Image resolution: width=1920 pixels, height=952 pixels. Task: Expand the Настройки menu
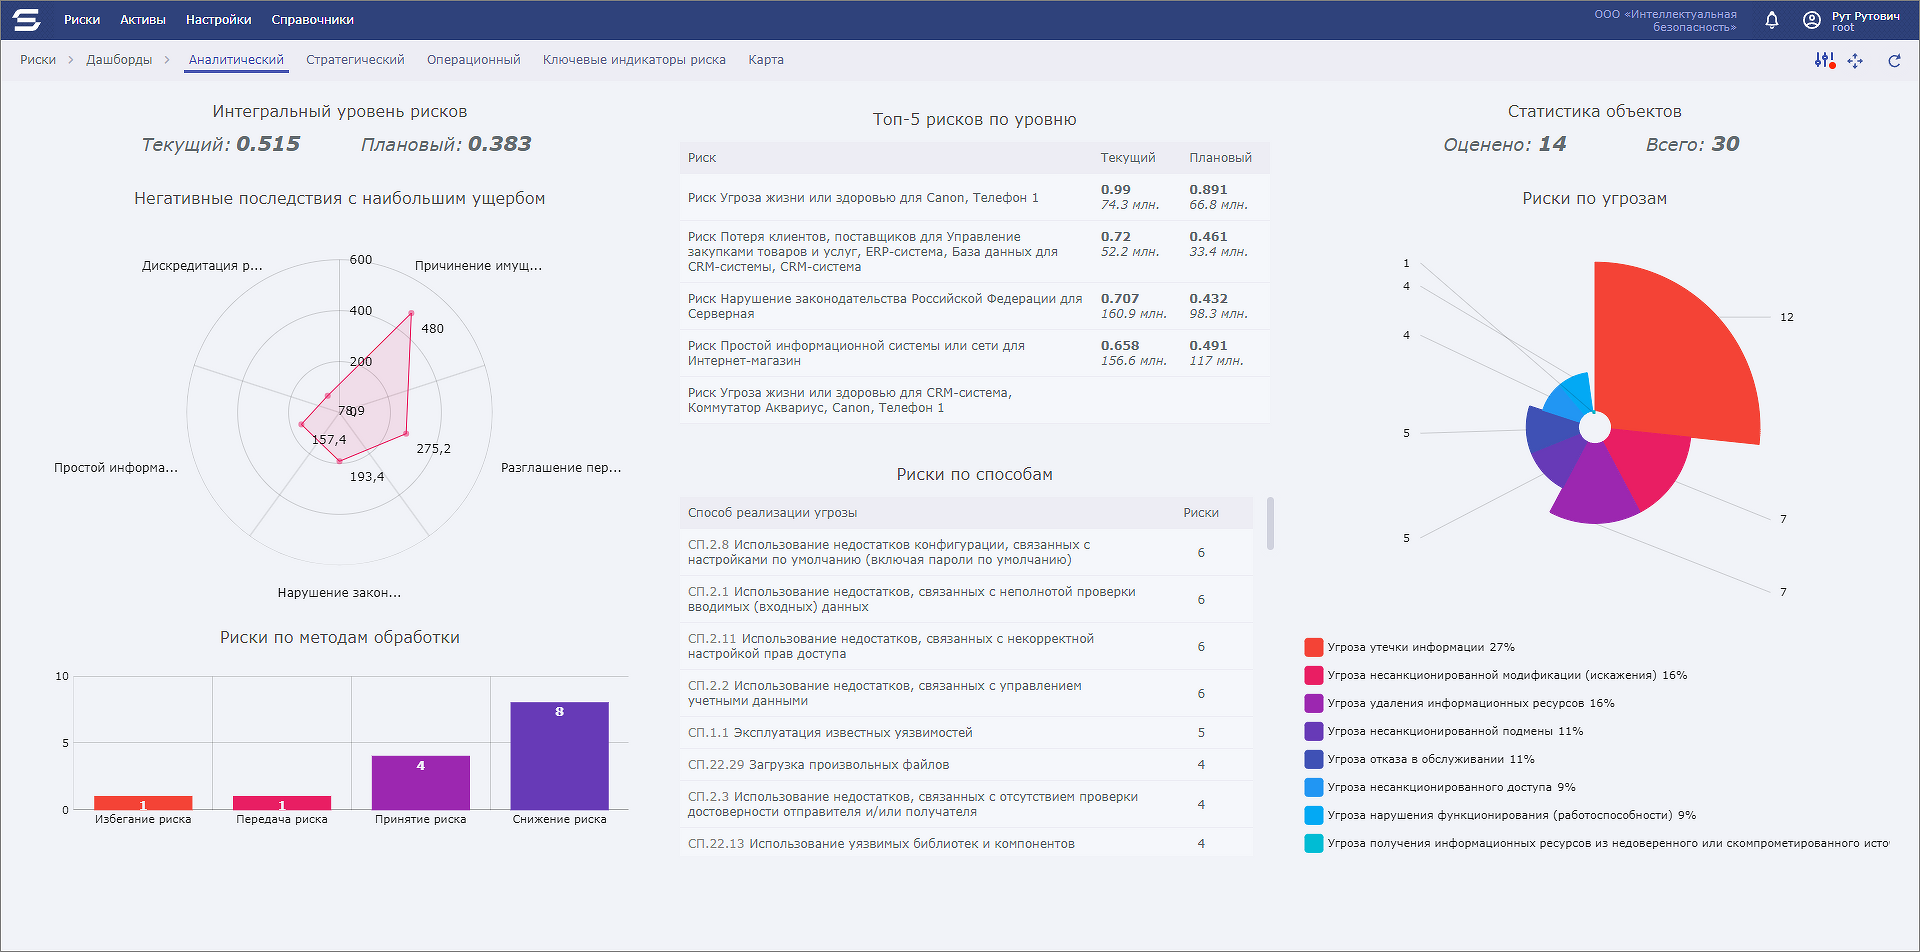[218, 20]
